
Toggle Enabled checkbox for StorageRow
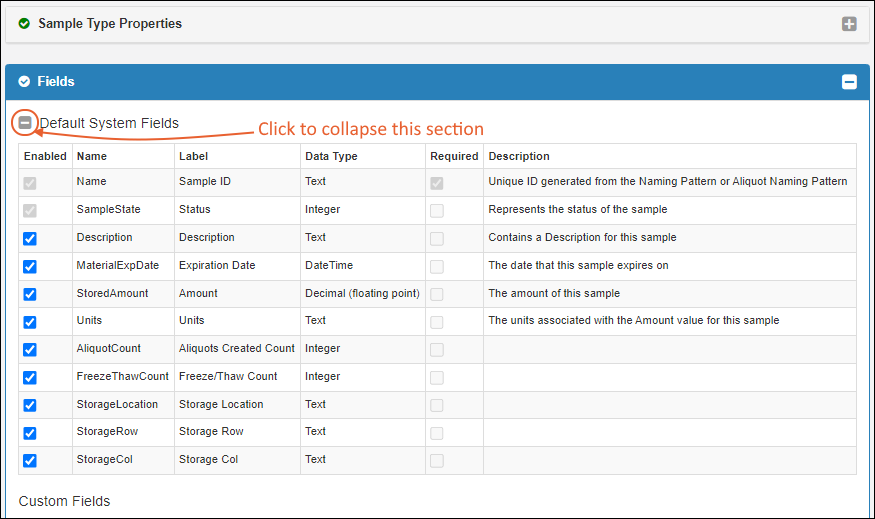tap(30, 433)
